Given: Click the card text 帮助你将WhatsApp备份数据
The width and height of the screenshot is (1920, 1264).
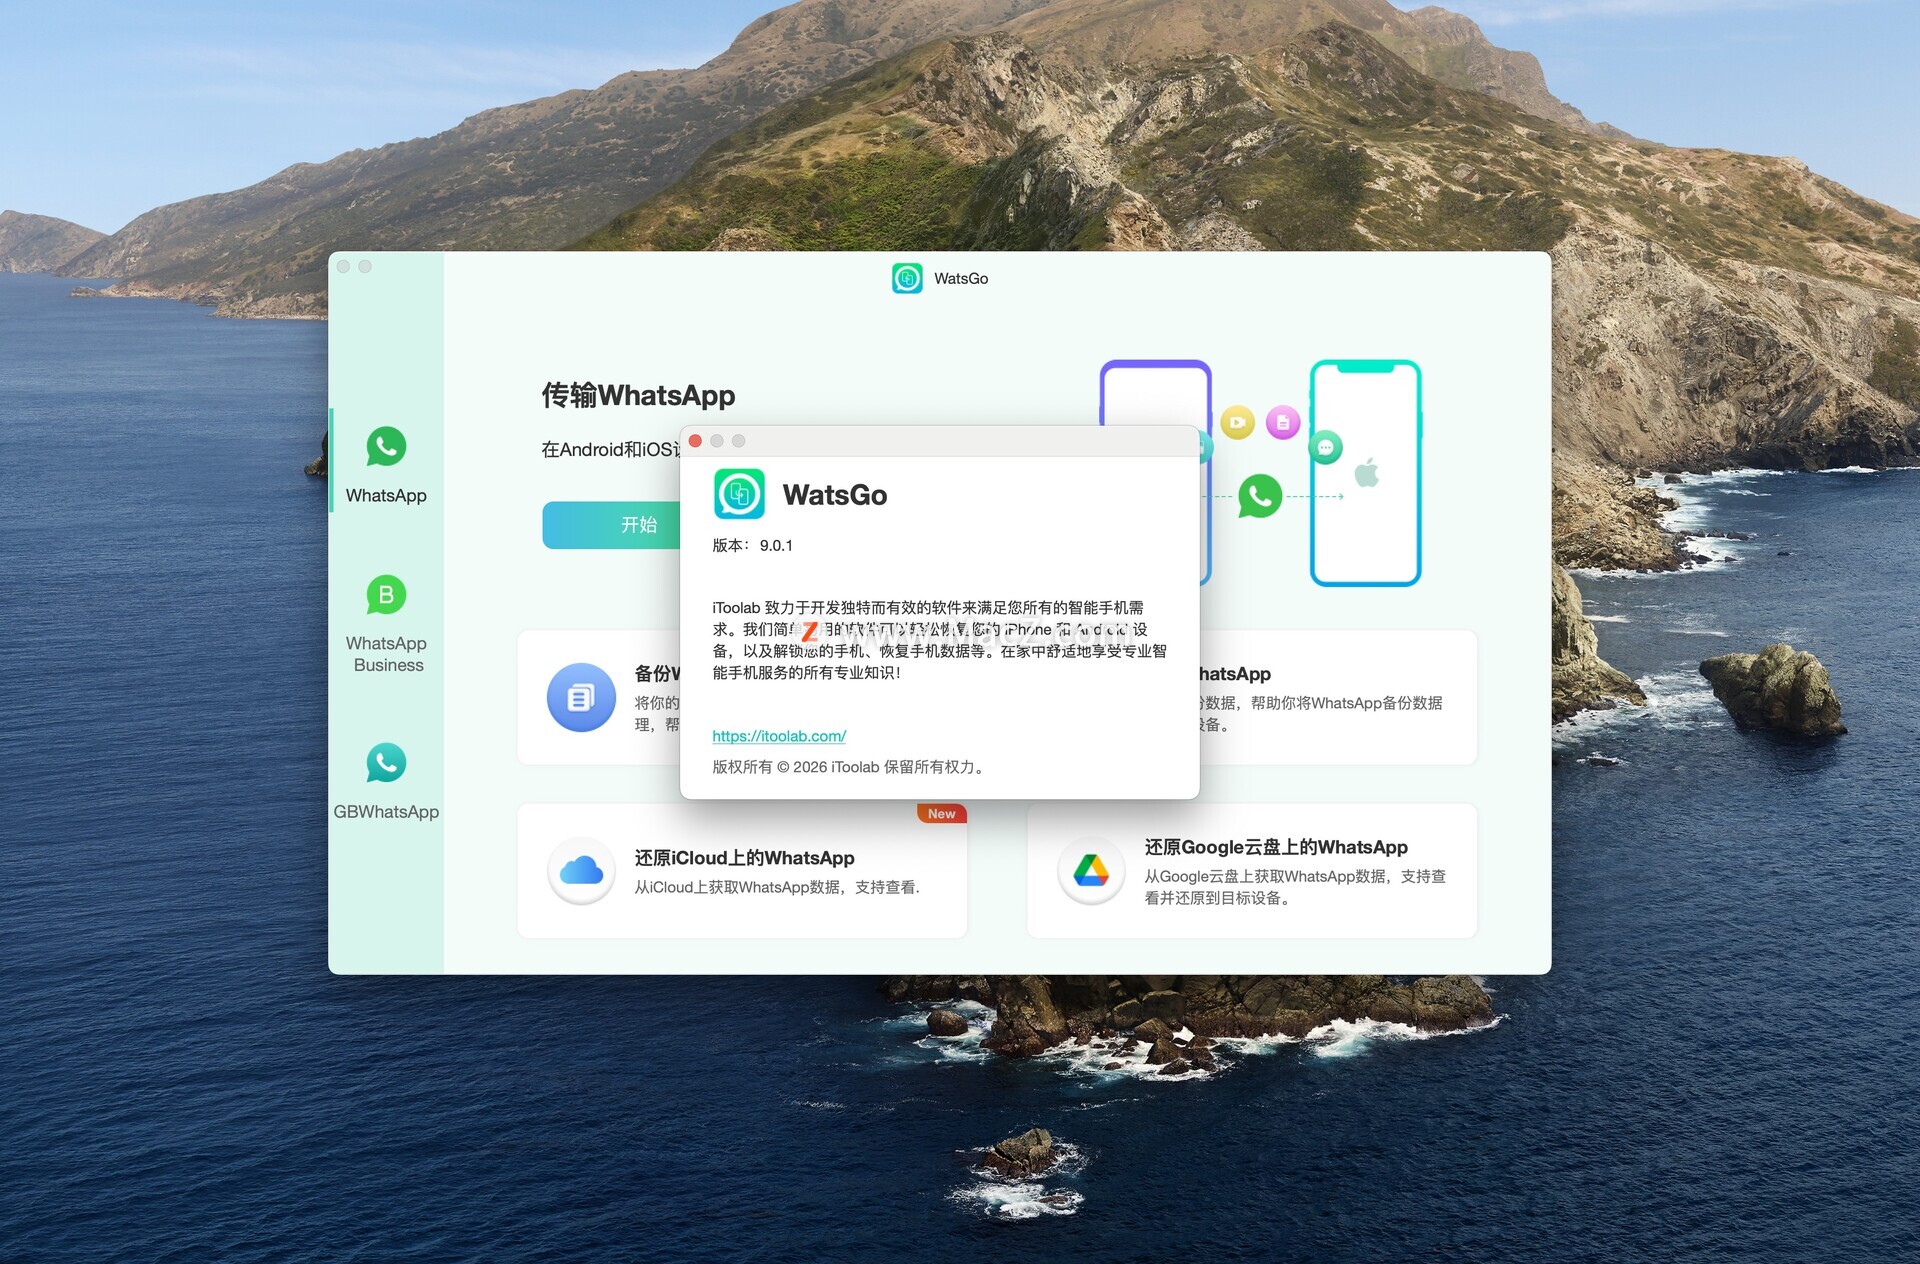Looking at the screenshot, I should coord(1347,703).
